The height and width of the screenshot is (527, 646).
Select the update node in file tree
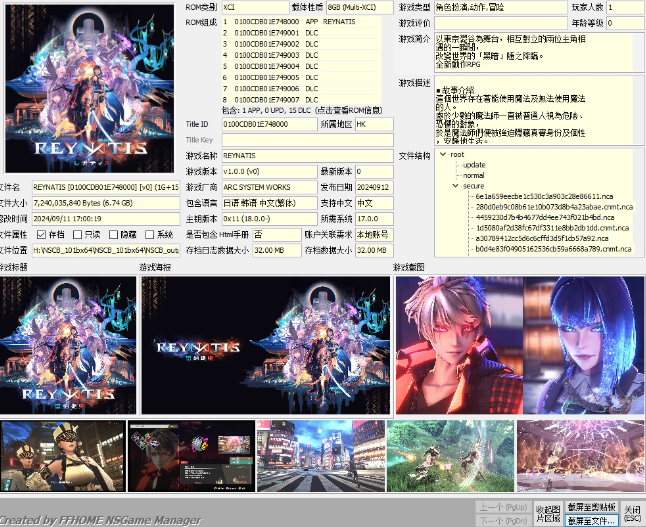(474, 165)
